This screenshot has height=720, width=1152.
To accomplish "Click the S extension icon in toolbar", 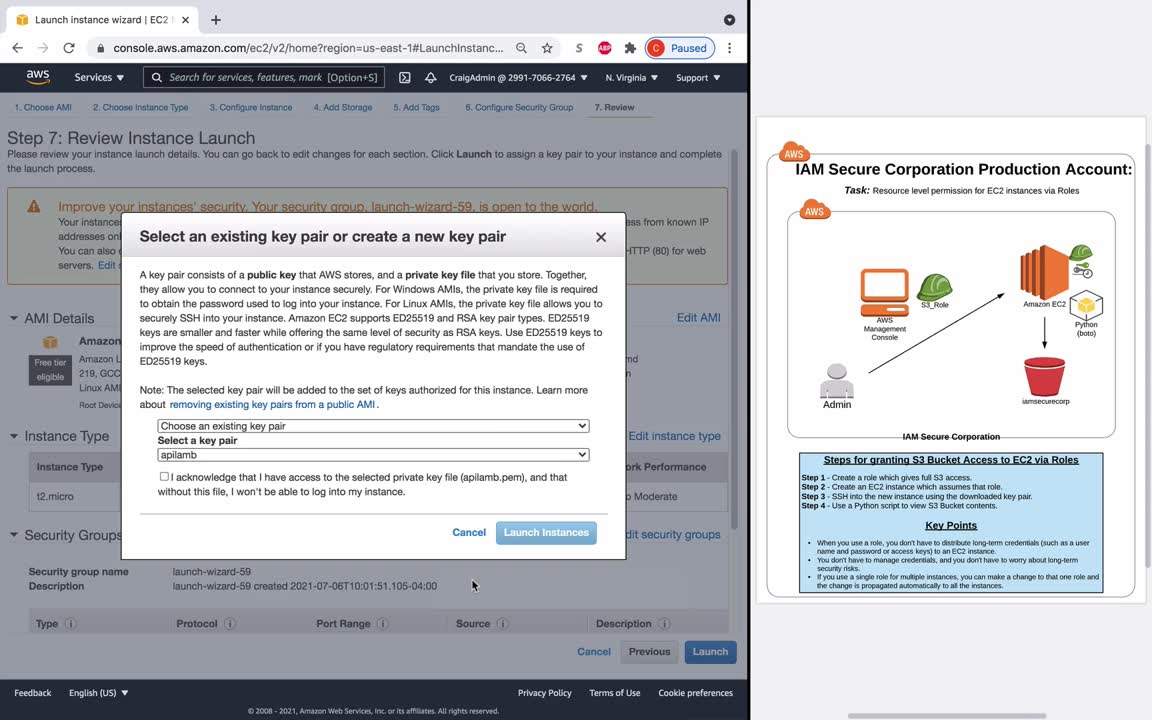I will click(x=579, y=48).
